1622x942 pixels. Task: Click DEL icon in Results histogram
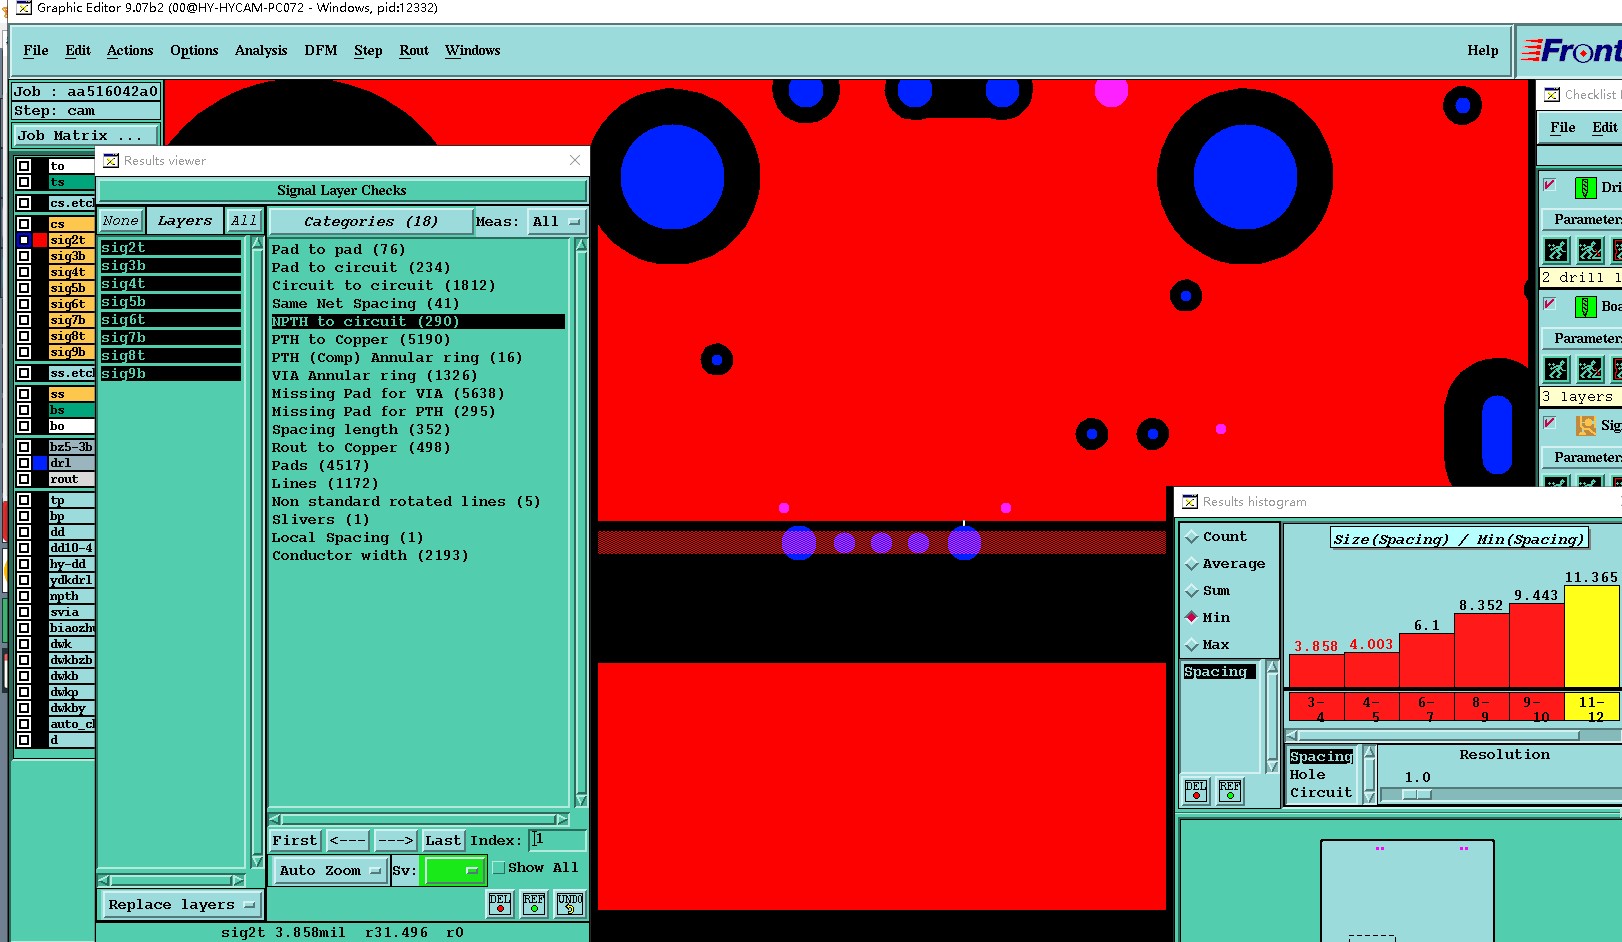point(1196,791)
